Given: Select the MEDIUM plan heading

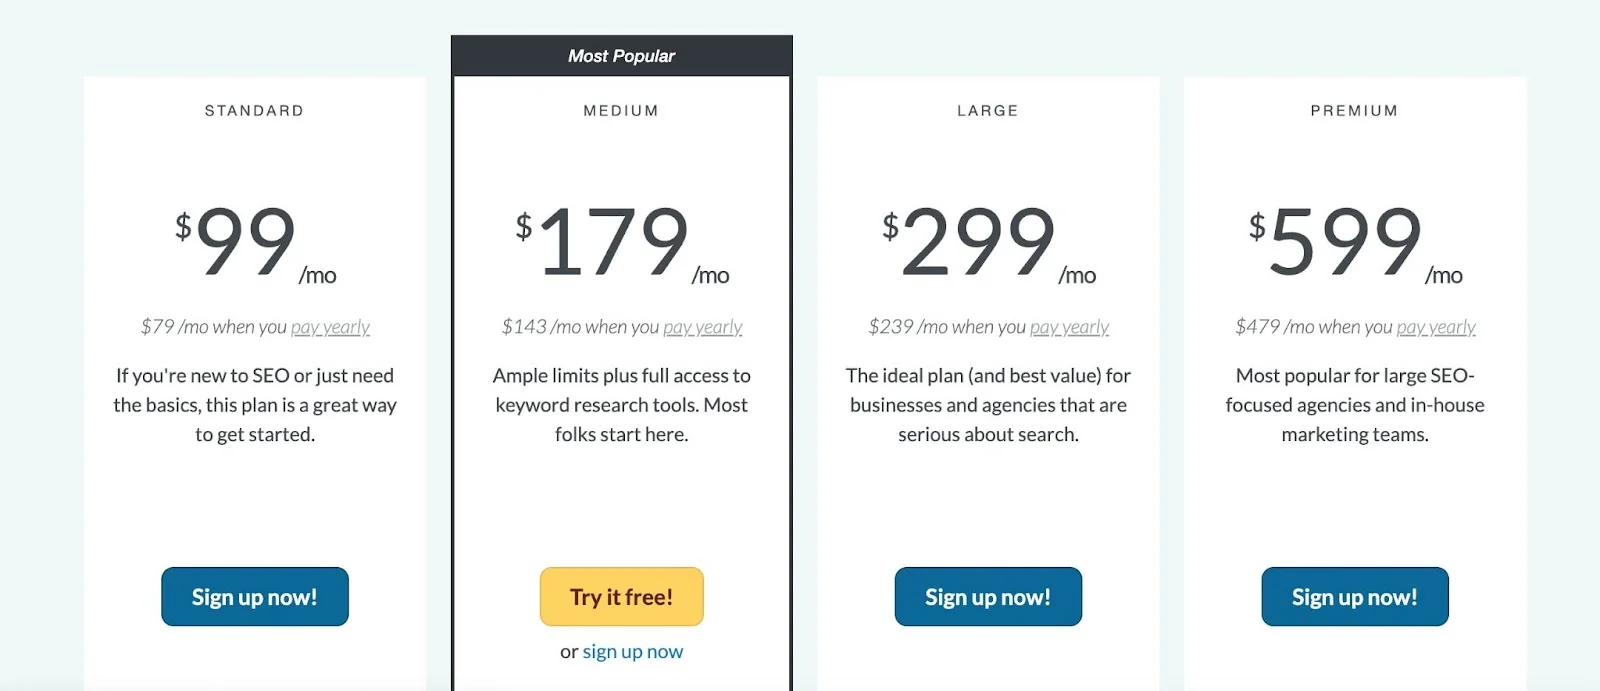Looking at the screenshot, I should [621, 111].
